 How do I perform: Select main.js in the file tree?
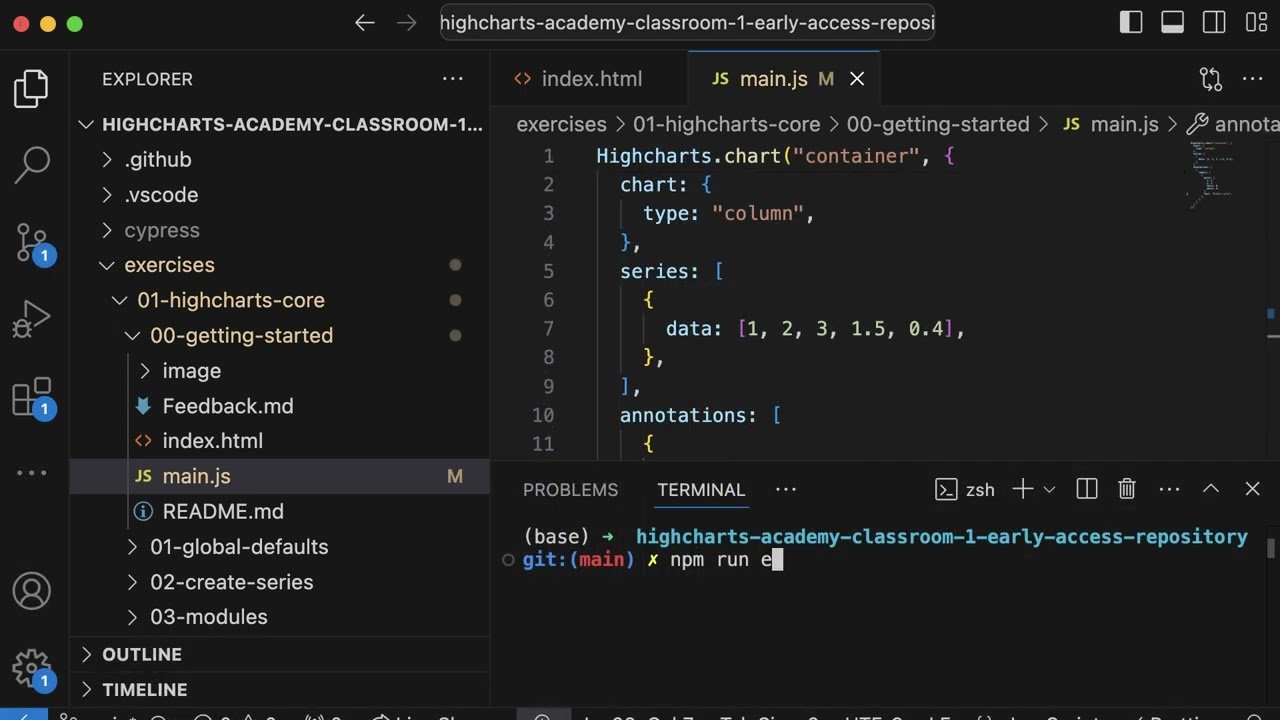point(280,476)
